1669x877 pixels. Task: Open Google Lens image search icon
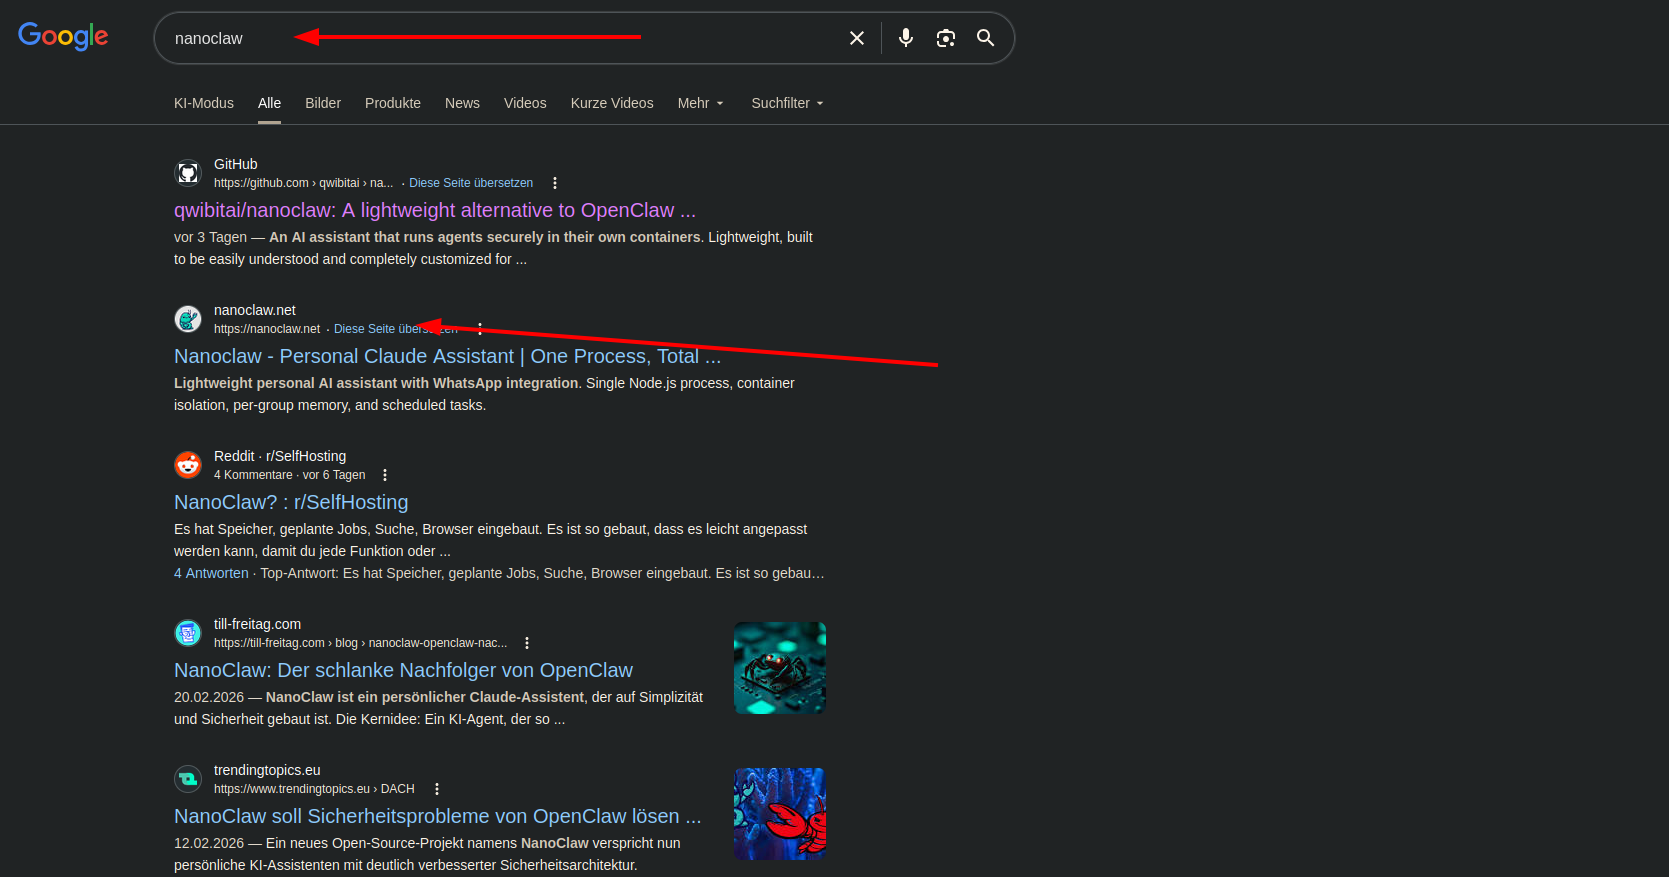click(946, 38)
